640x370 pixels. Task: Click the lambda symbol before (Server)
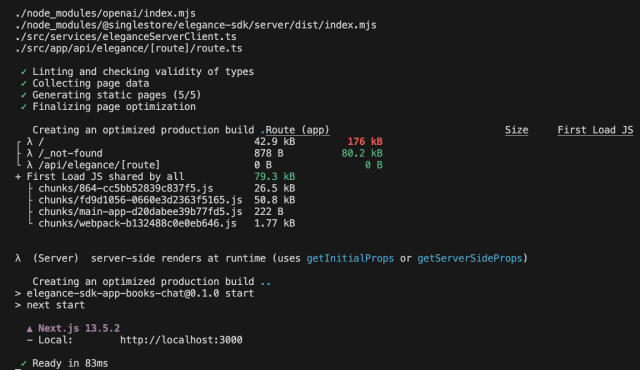(x=18, y=259)
